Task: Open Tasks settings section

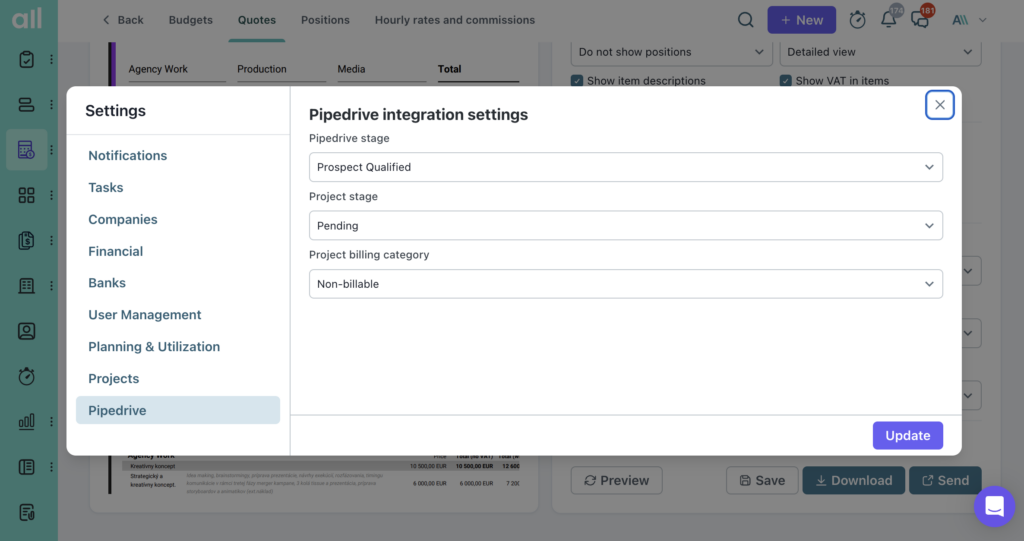Action: (106, 188)
